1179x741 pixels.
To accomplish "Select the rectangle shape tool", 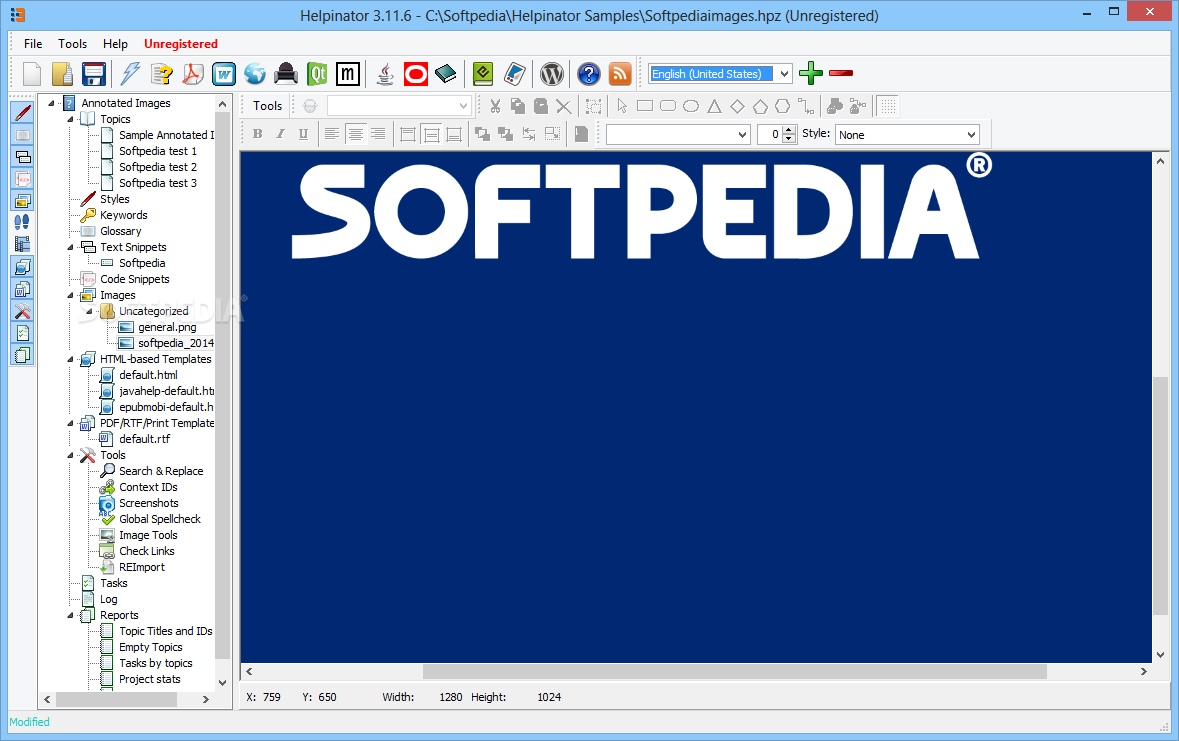I will tap(644, 106).
